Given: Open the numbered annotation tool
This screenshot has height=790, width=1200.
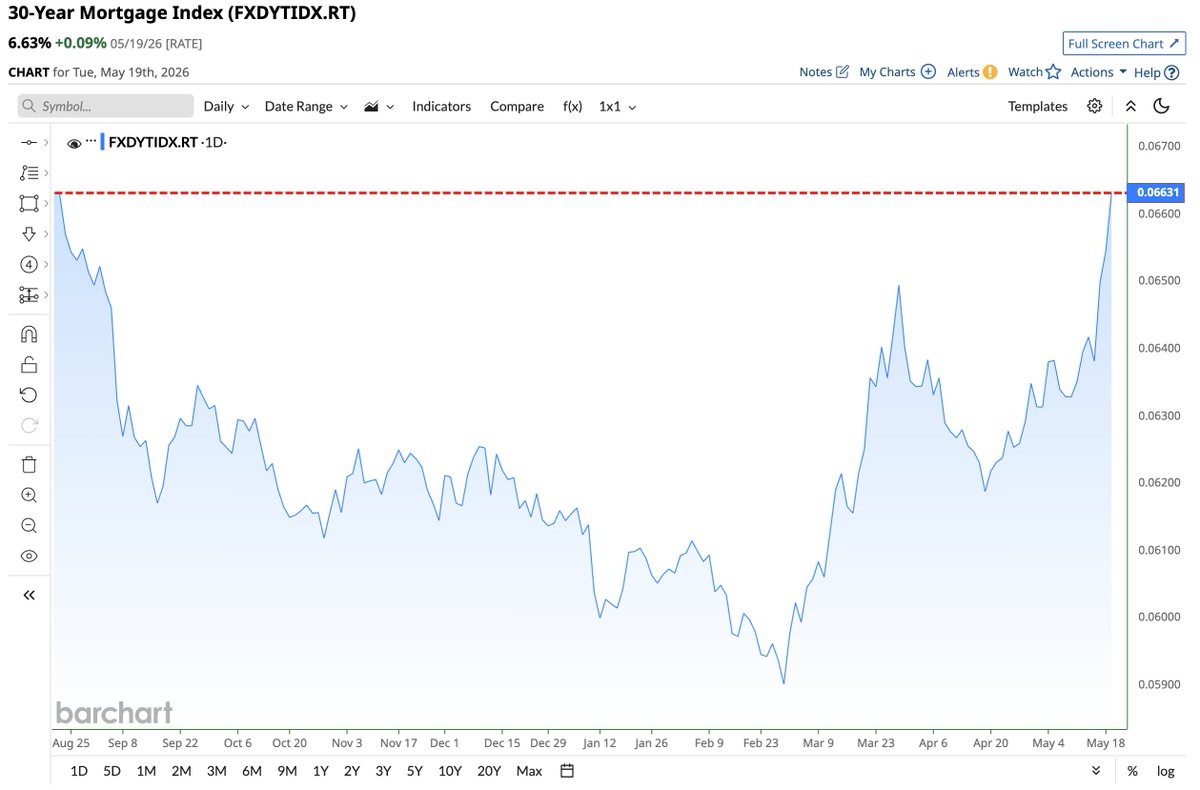Looking at the screenshot, I should tap(28, 264).
